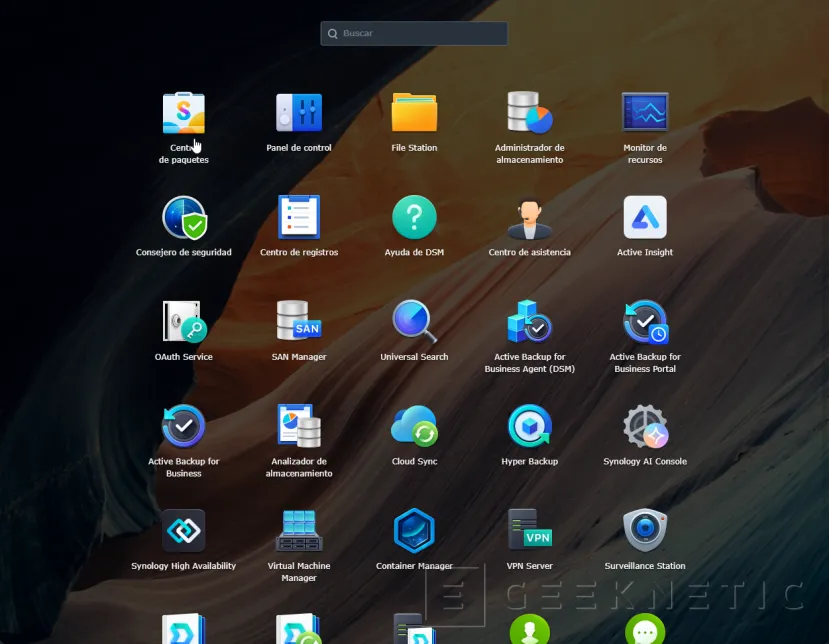Open Consejero de seguridad
This screenshot has height=644, width=829.
tap(184, 218)
